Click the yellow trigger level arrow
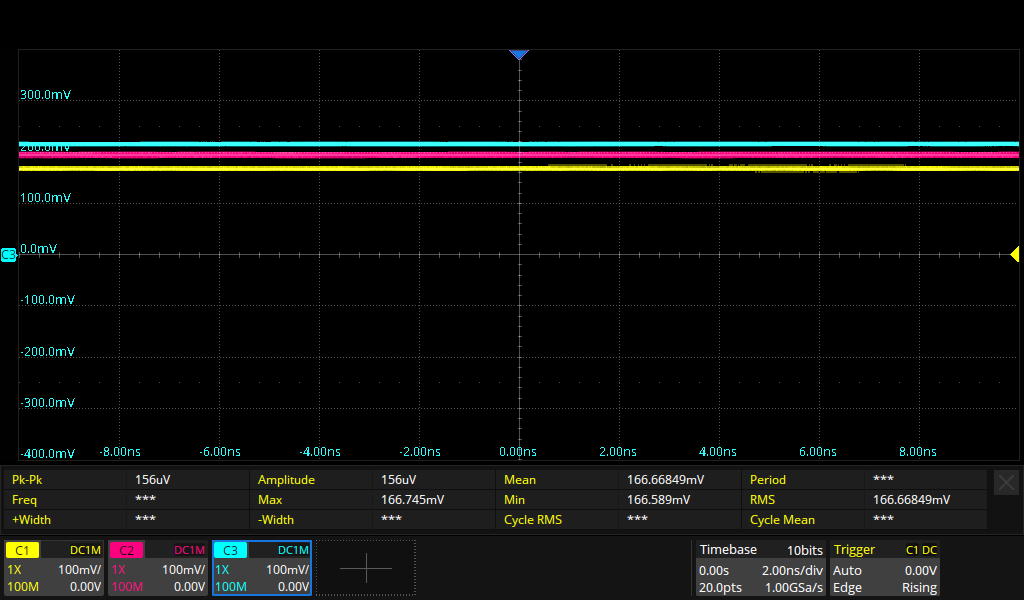Screen dimensions: 1024x600 1014,254
